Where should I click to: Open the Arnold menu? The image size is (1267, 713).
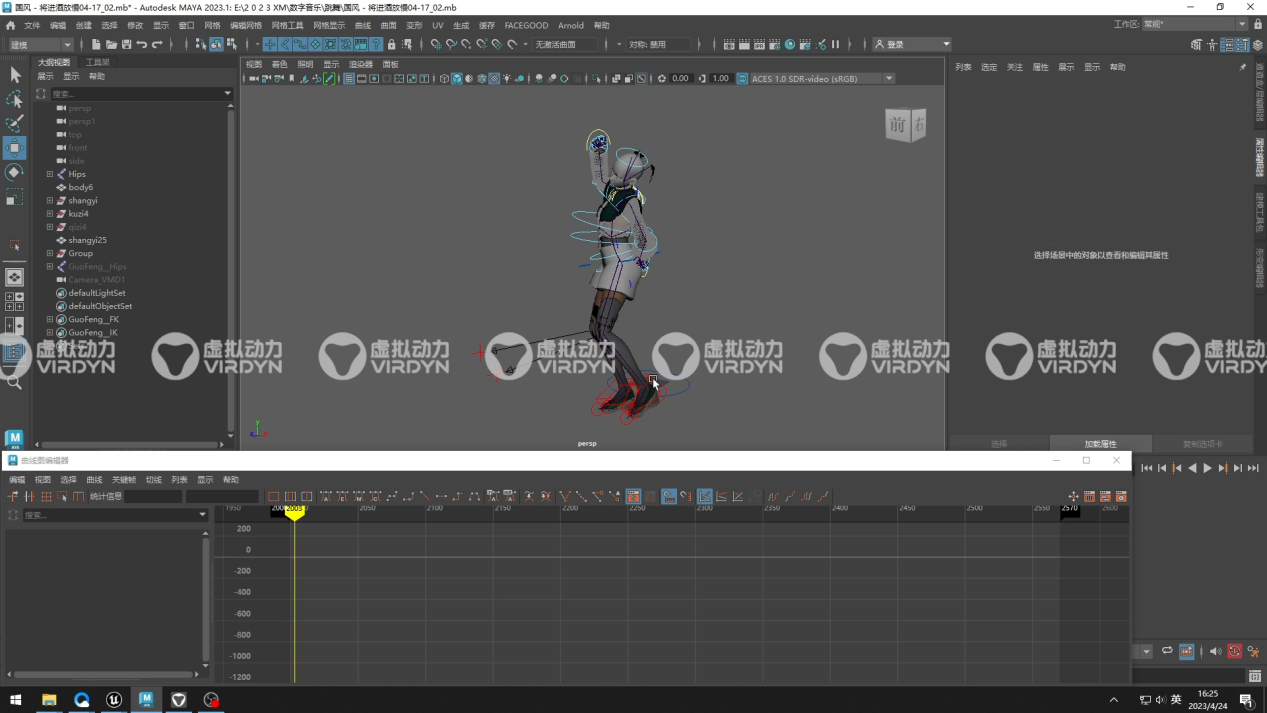click(570, 25)
